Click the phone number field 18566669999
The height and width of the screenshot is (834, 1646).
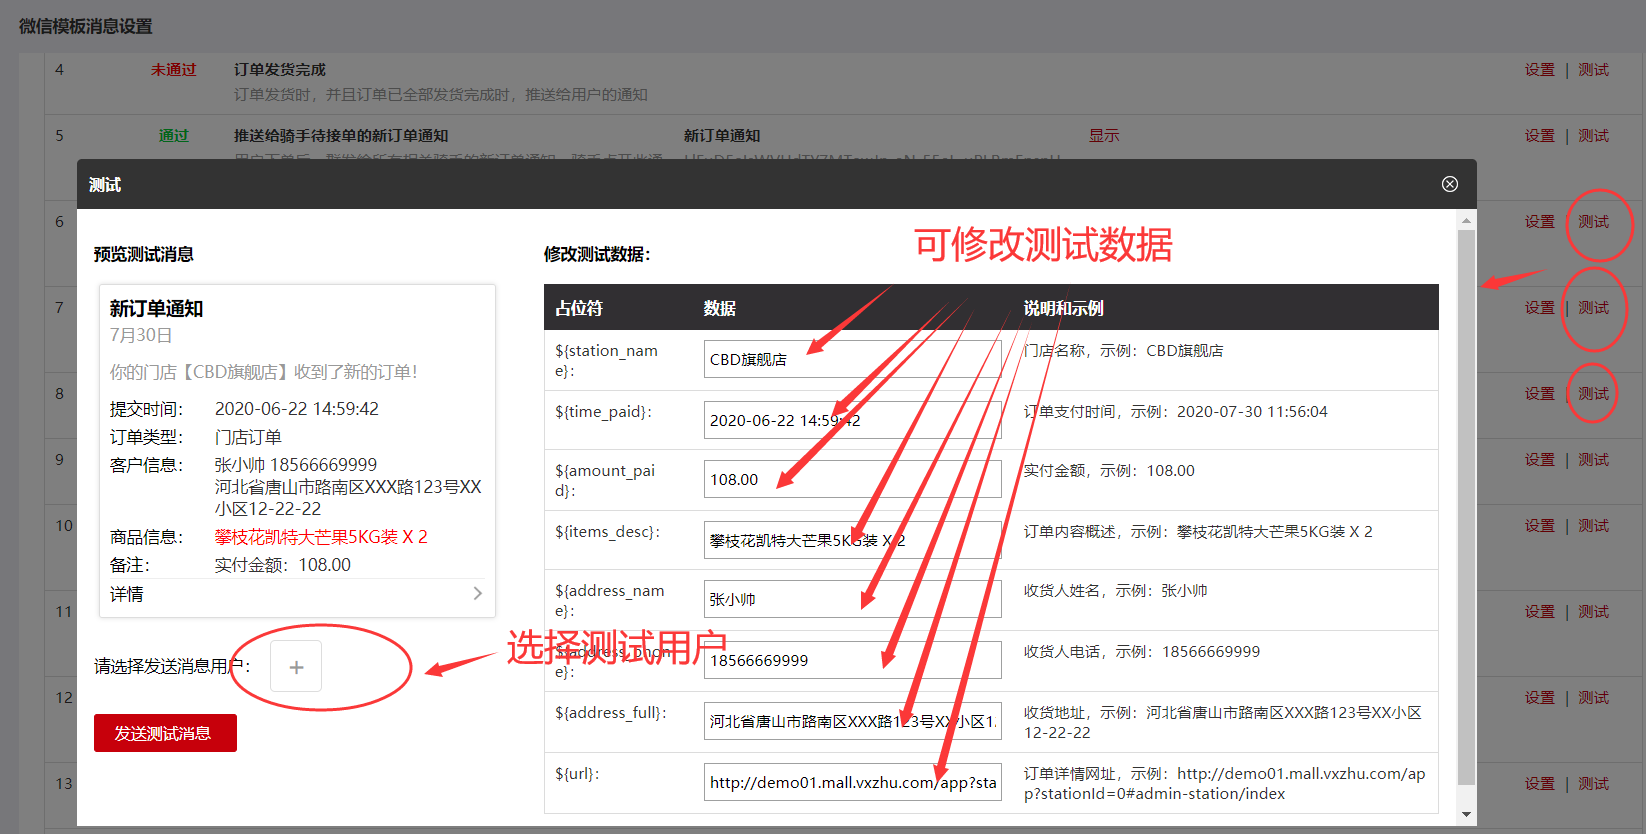(852, 660)
